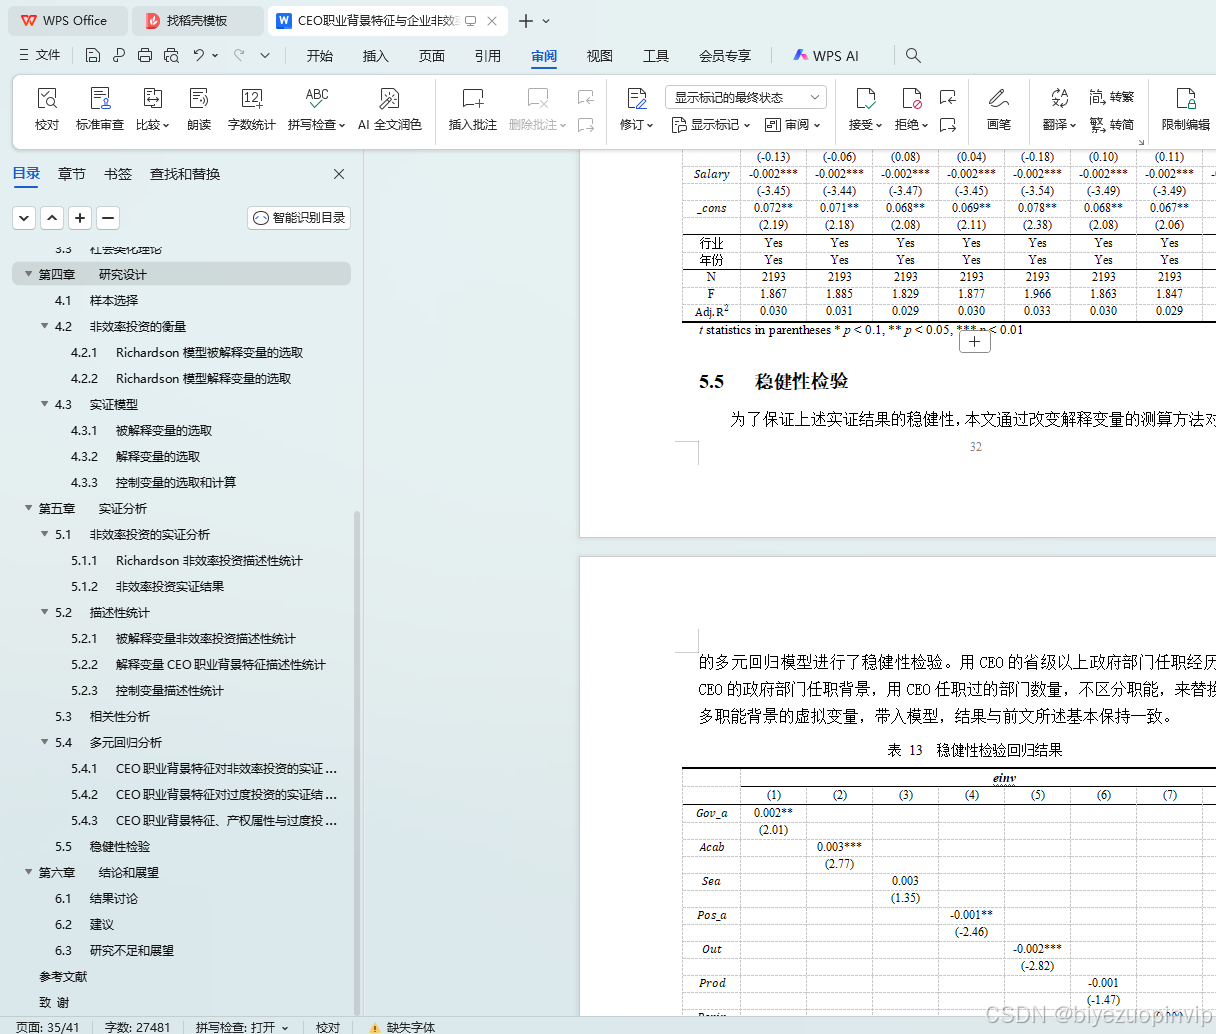Collapse the 第五章 实证分析 node
This screenshot has width=1216, height=1034.
pyautogui.click(x=28, y=508)
